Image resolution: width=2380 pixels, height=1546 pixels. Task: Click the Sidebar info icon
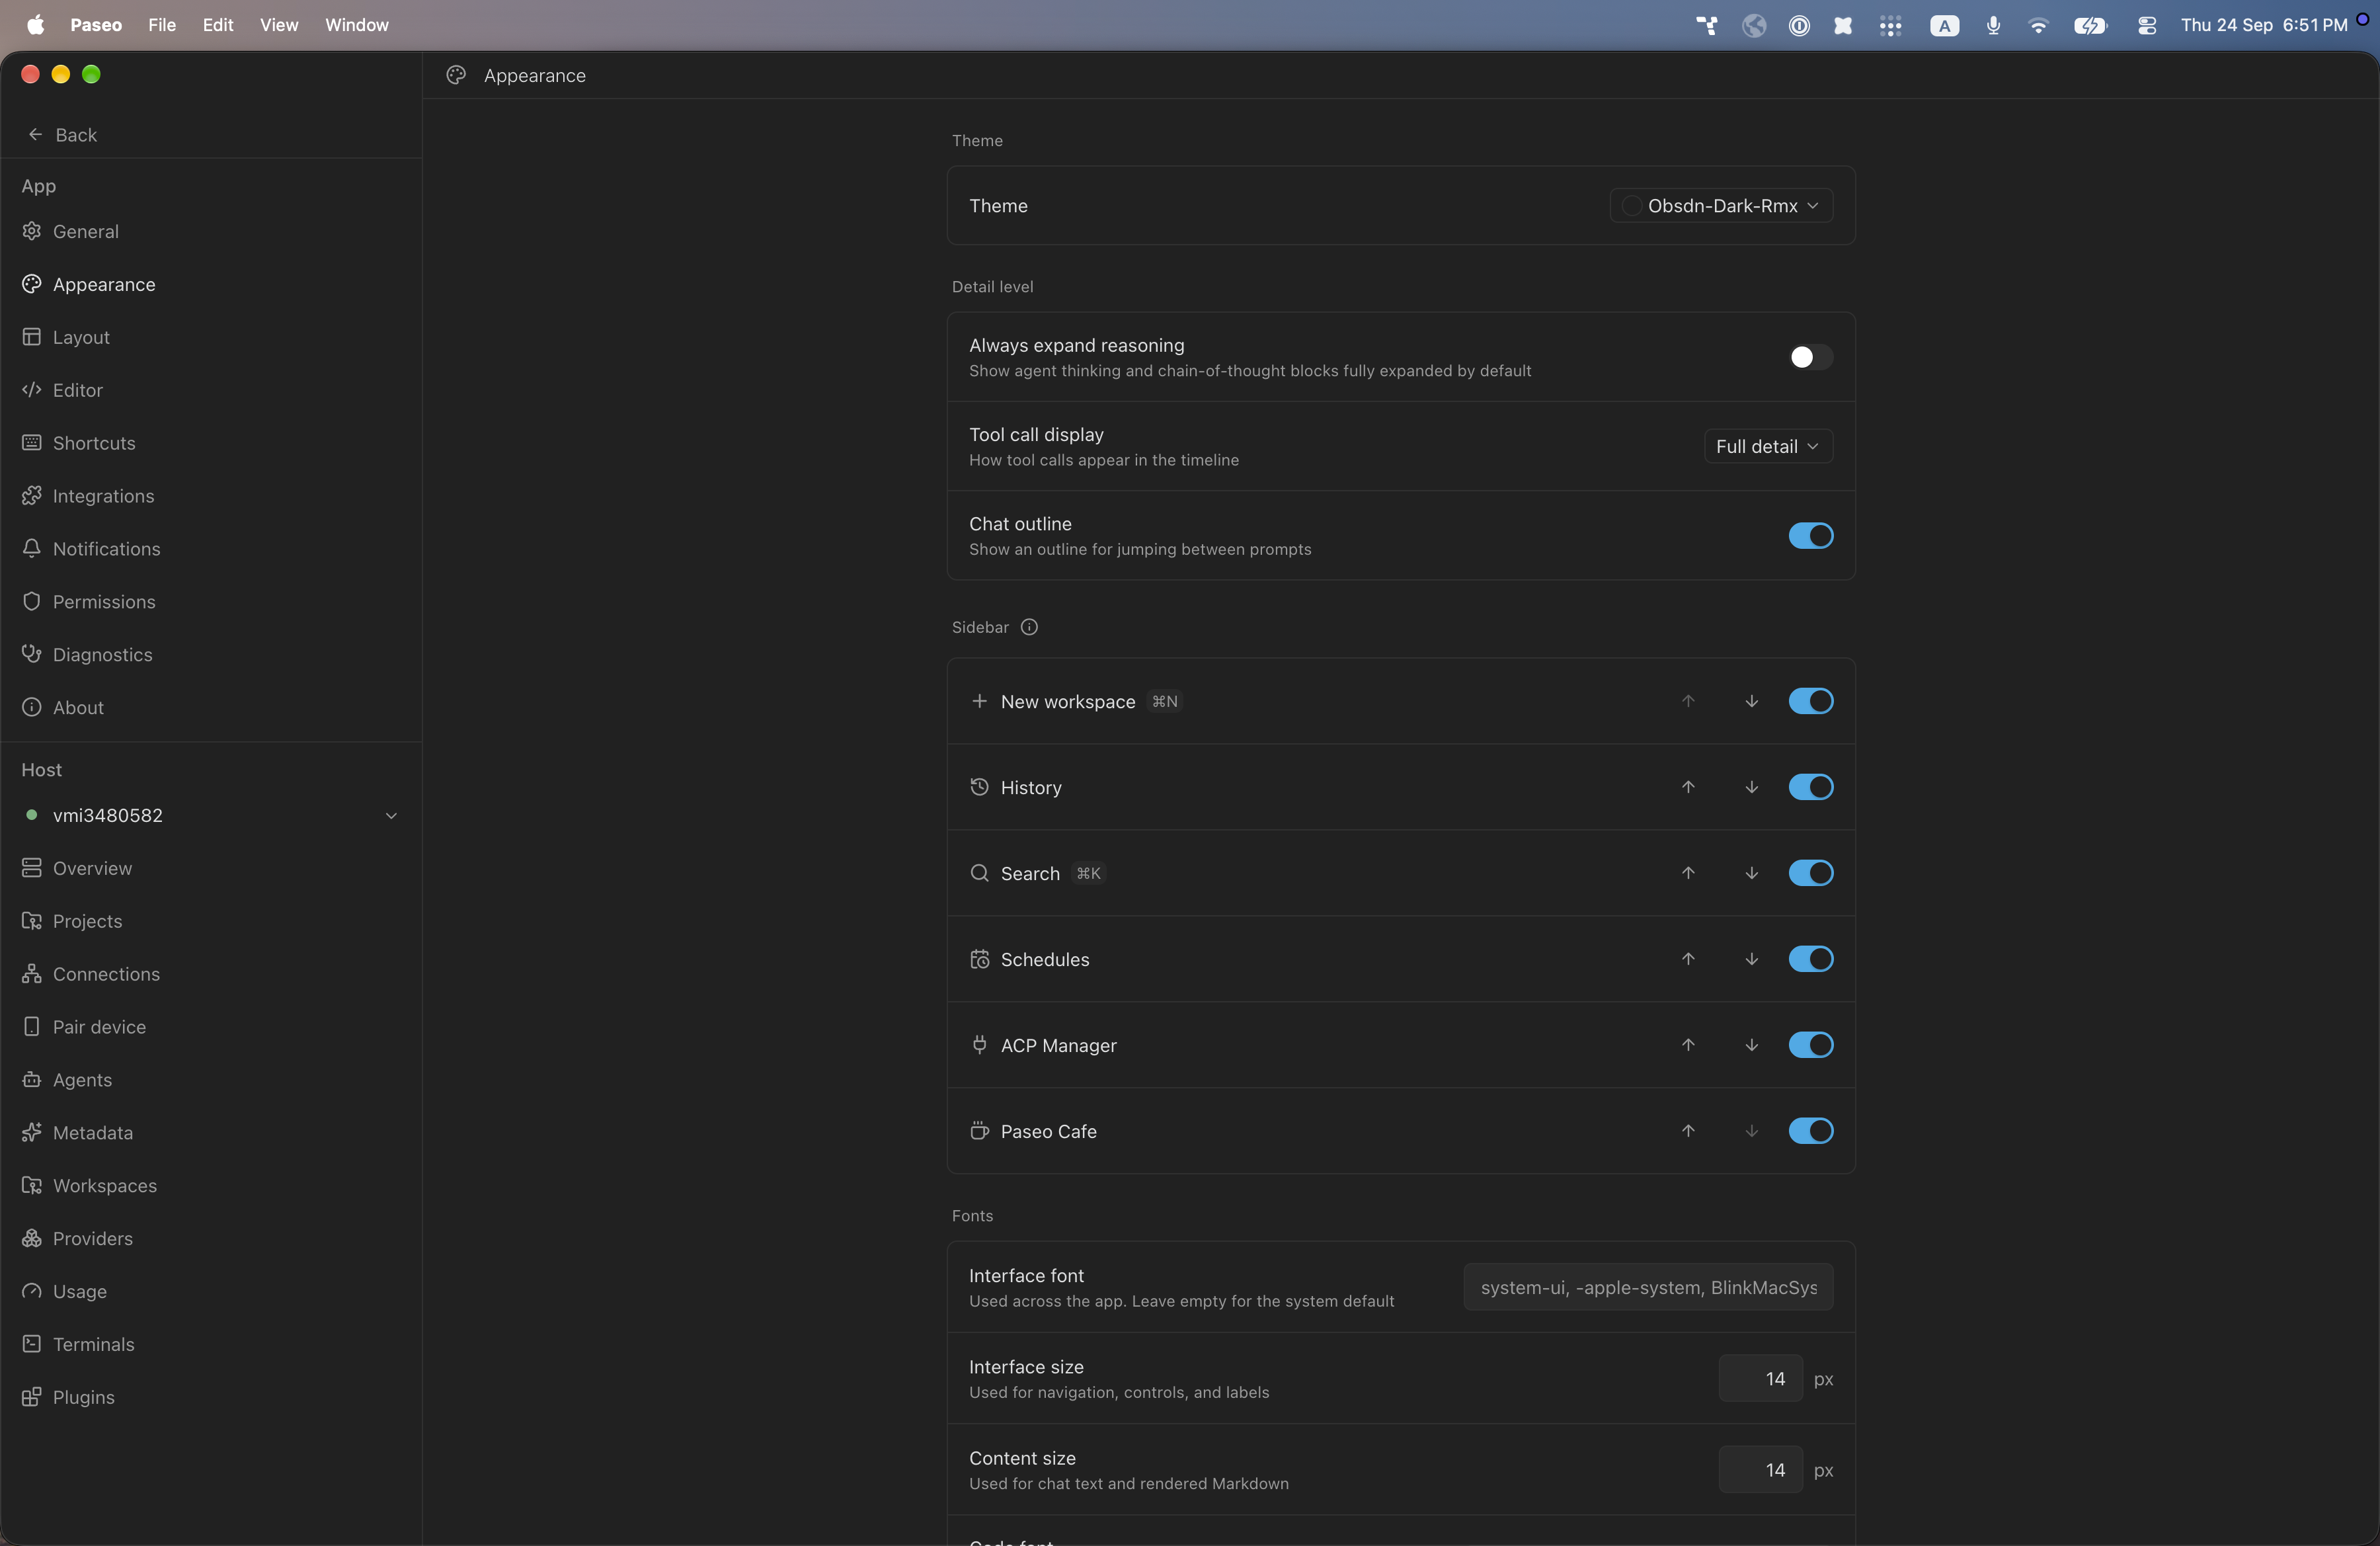coord(1029,627)
